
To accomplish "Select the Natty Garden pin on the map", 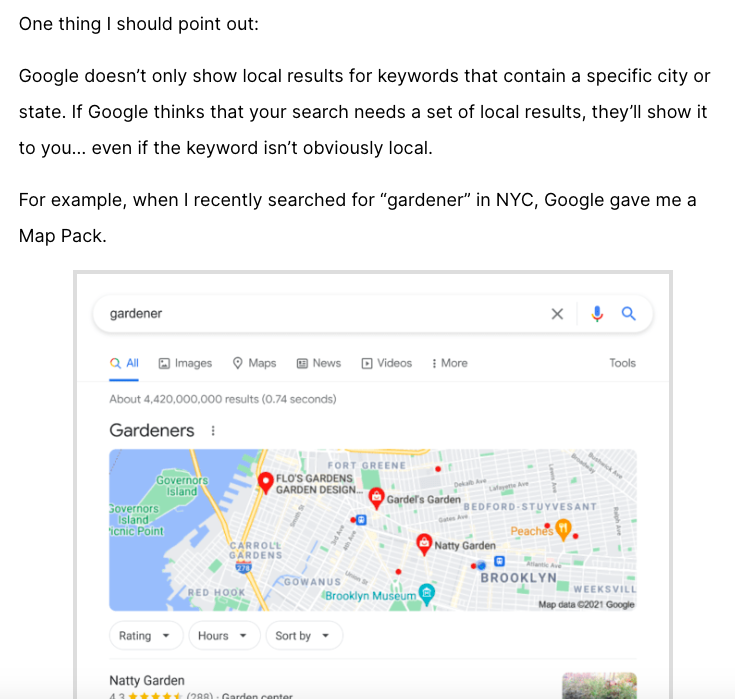I will pos(423,544).
